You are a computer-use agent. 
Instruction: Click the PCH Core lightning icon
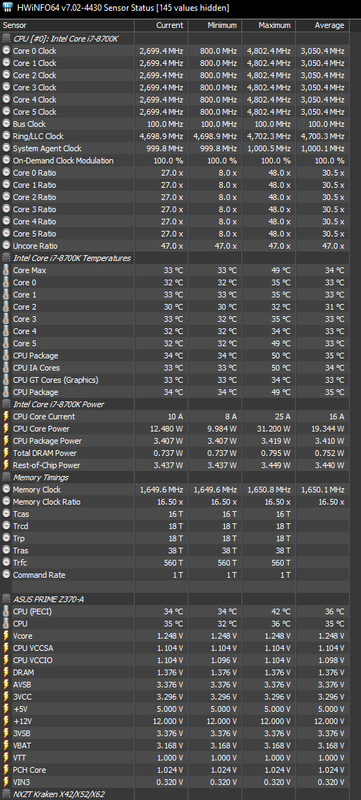(x=6, y=770)
